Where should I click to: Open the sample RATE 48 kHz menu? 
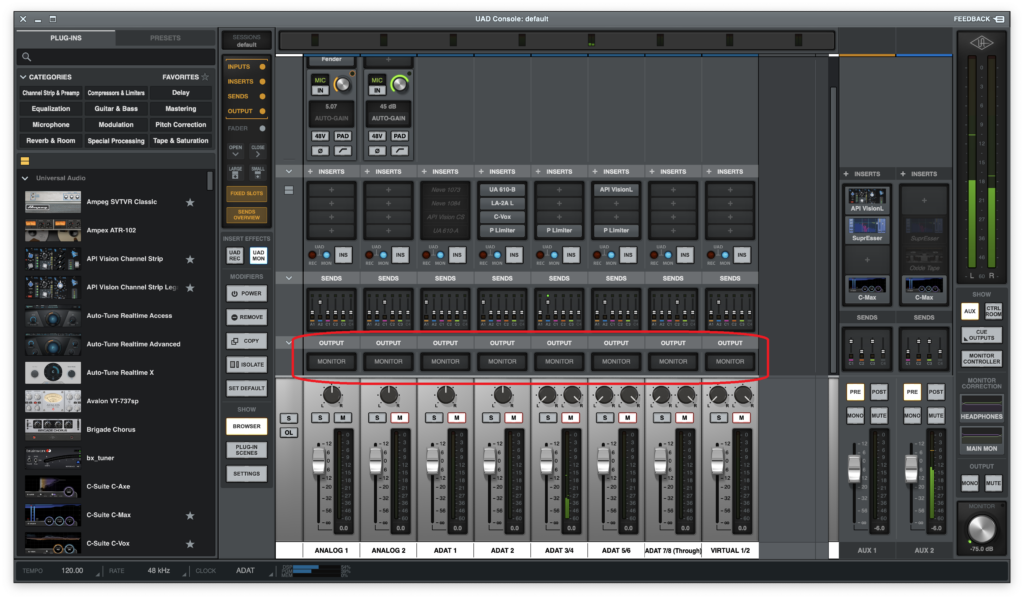159,570
